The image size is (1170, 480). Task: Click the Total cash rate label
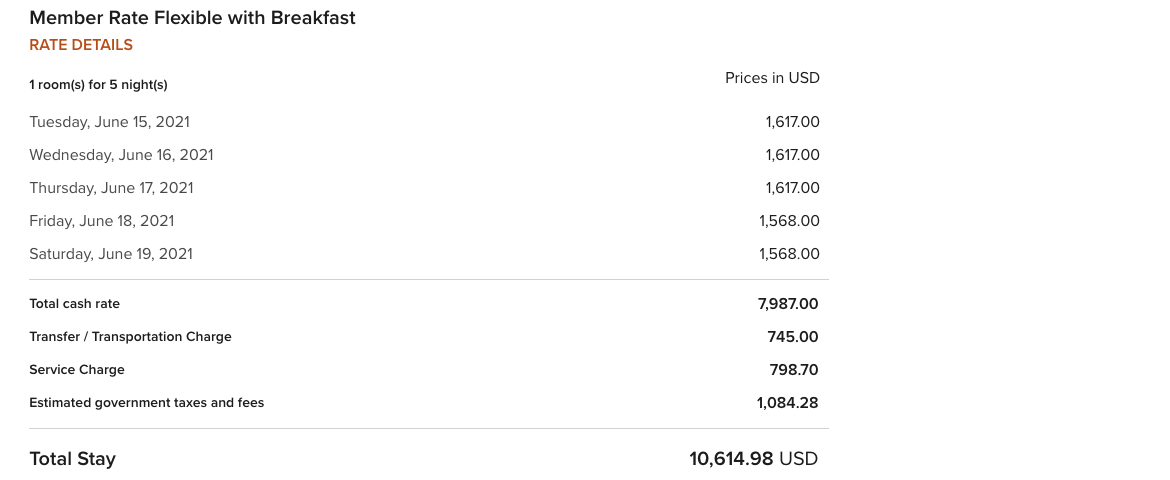tap(75, 304)
